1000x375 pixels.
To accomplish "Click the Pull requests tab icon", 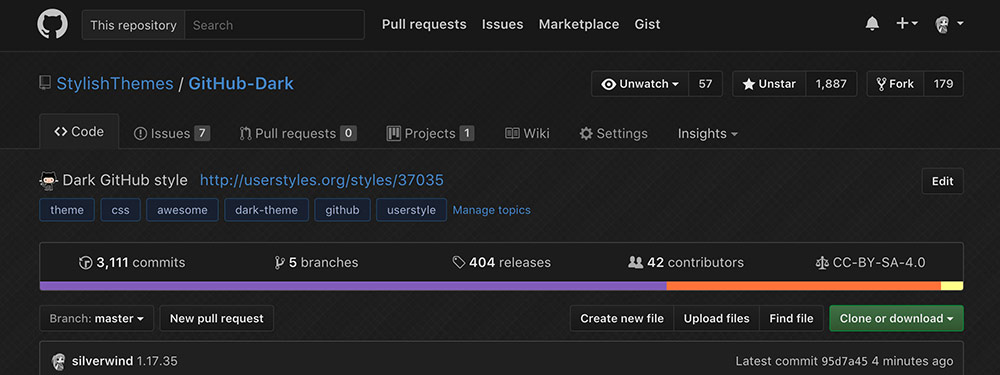I will (245, 133).
